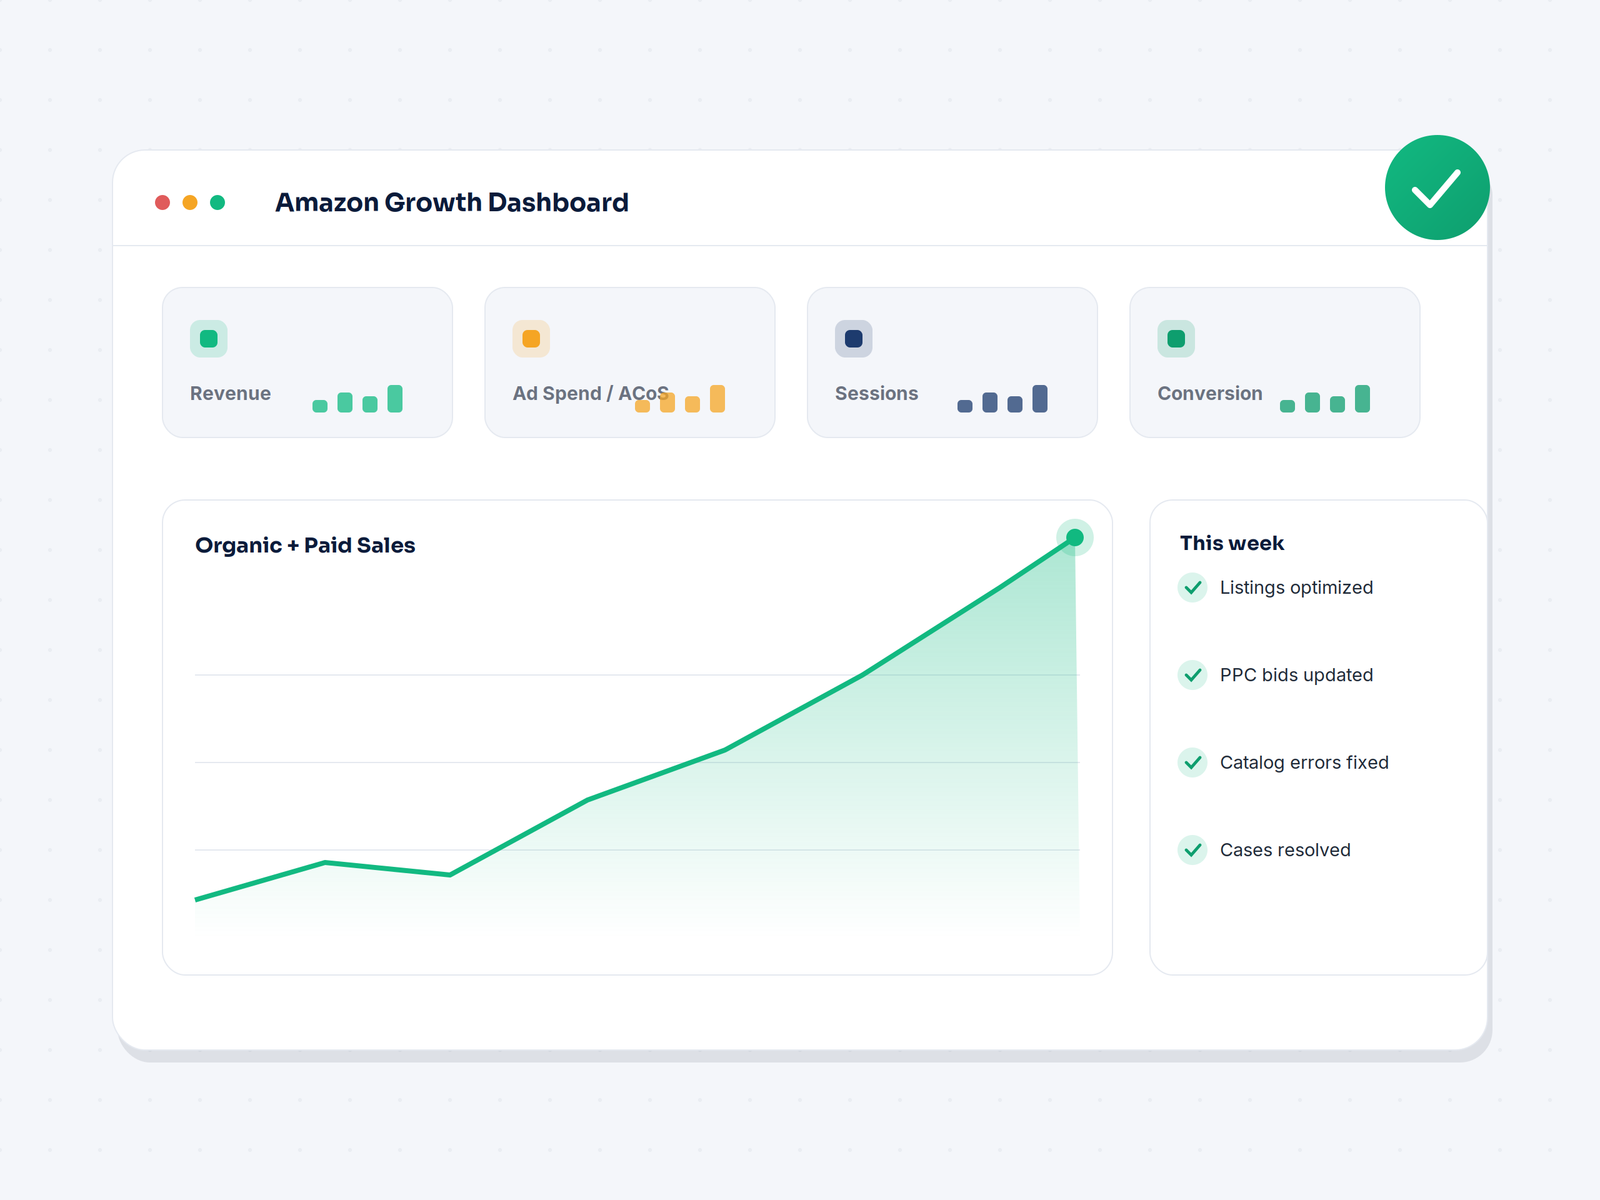The image size is (1600, 1200).
Task: Click the large green checkmark badge
Action: [x=1437, y=187]
